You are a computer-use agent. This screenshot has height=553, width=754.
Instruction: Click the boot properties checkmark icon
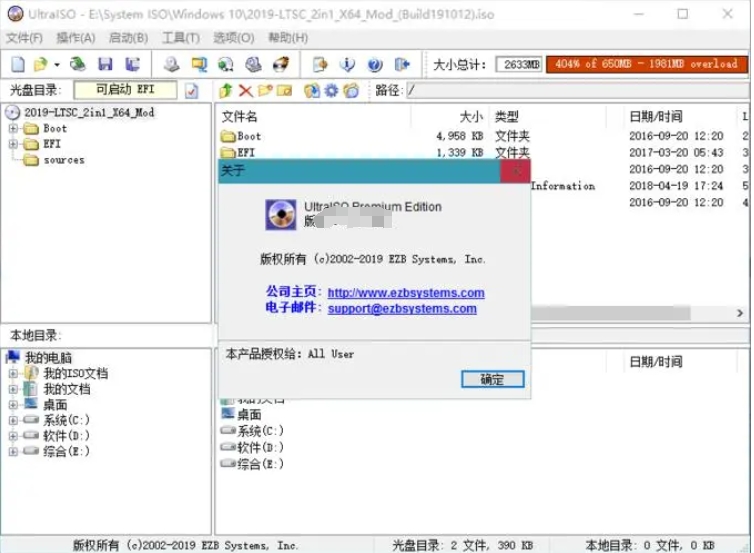pos(192,91)
